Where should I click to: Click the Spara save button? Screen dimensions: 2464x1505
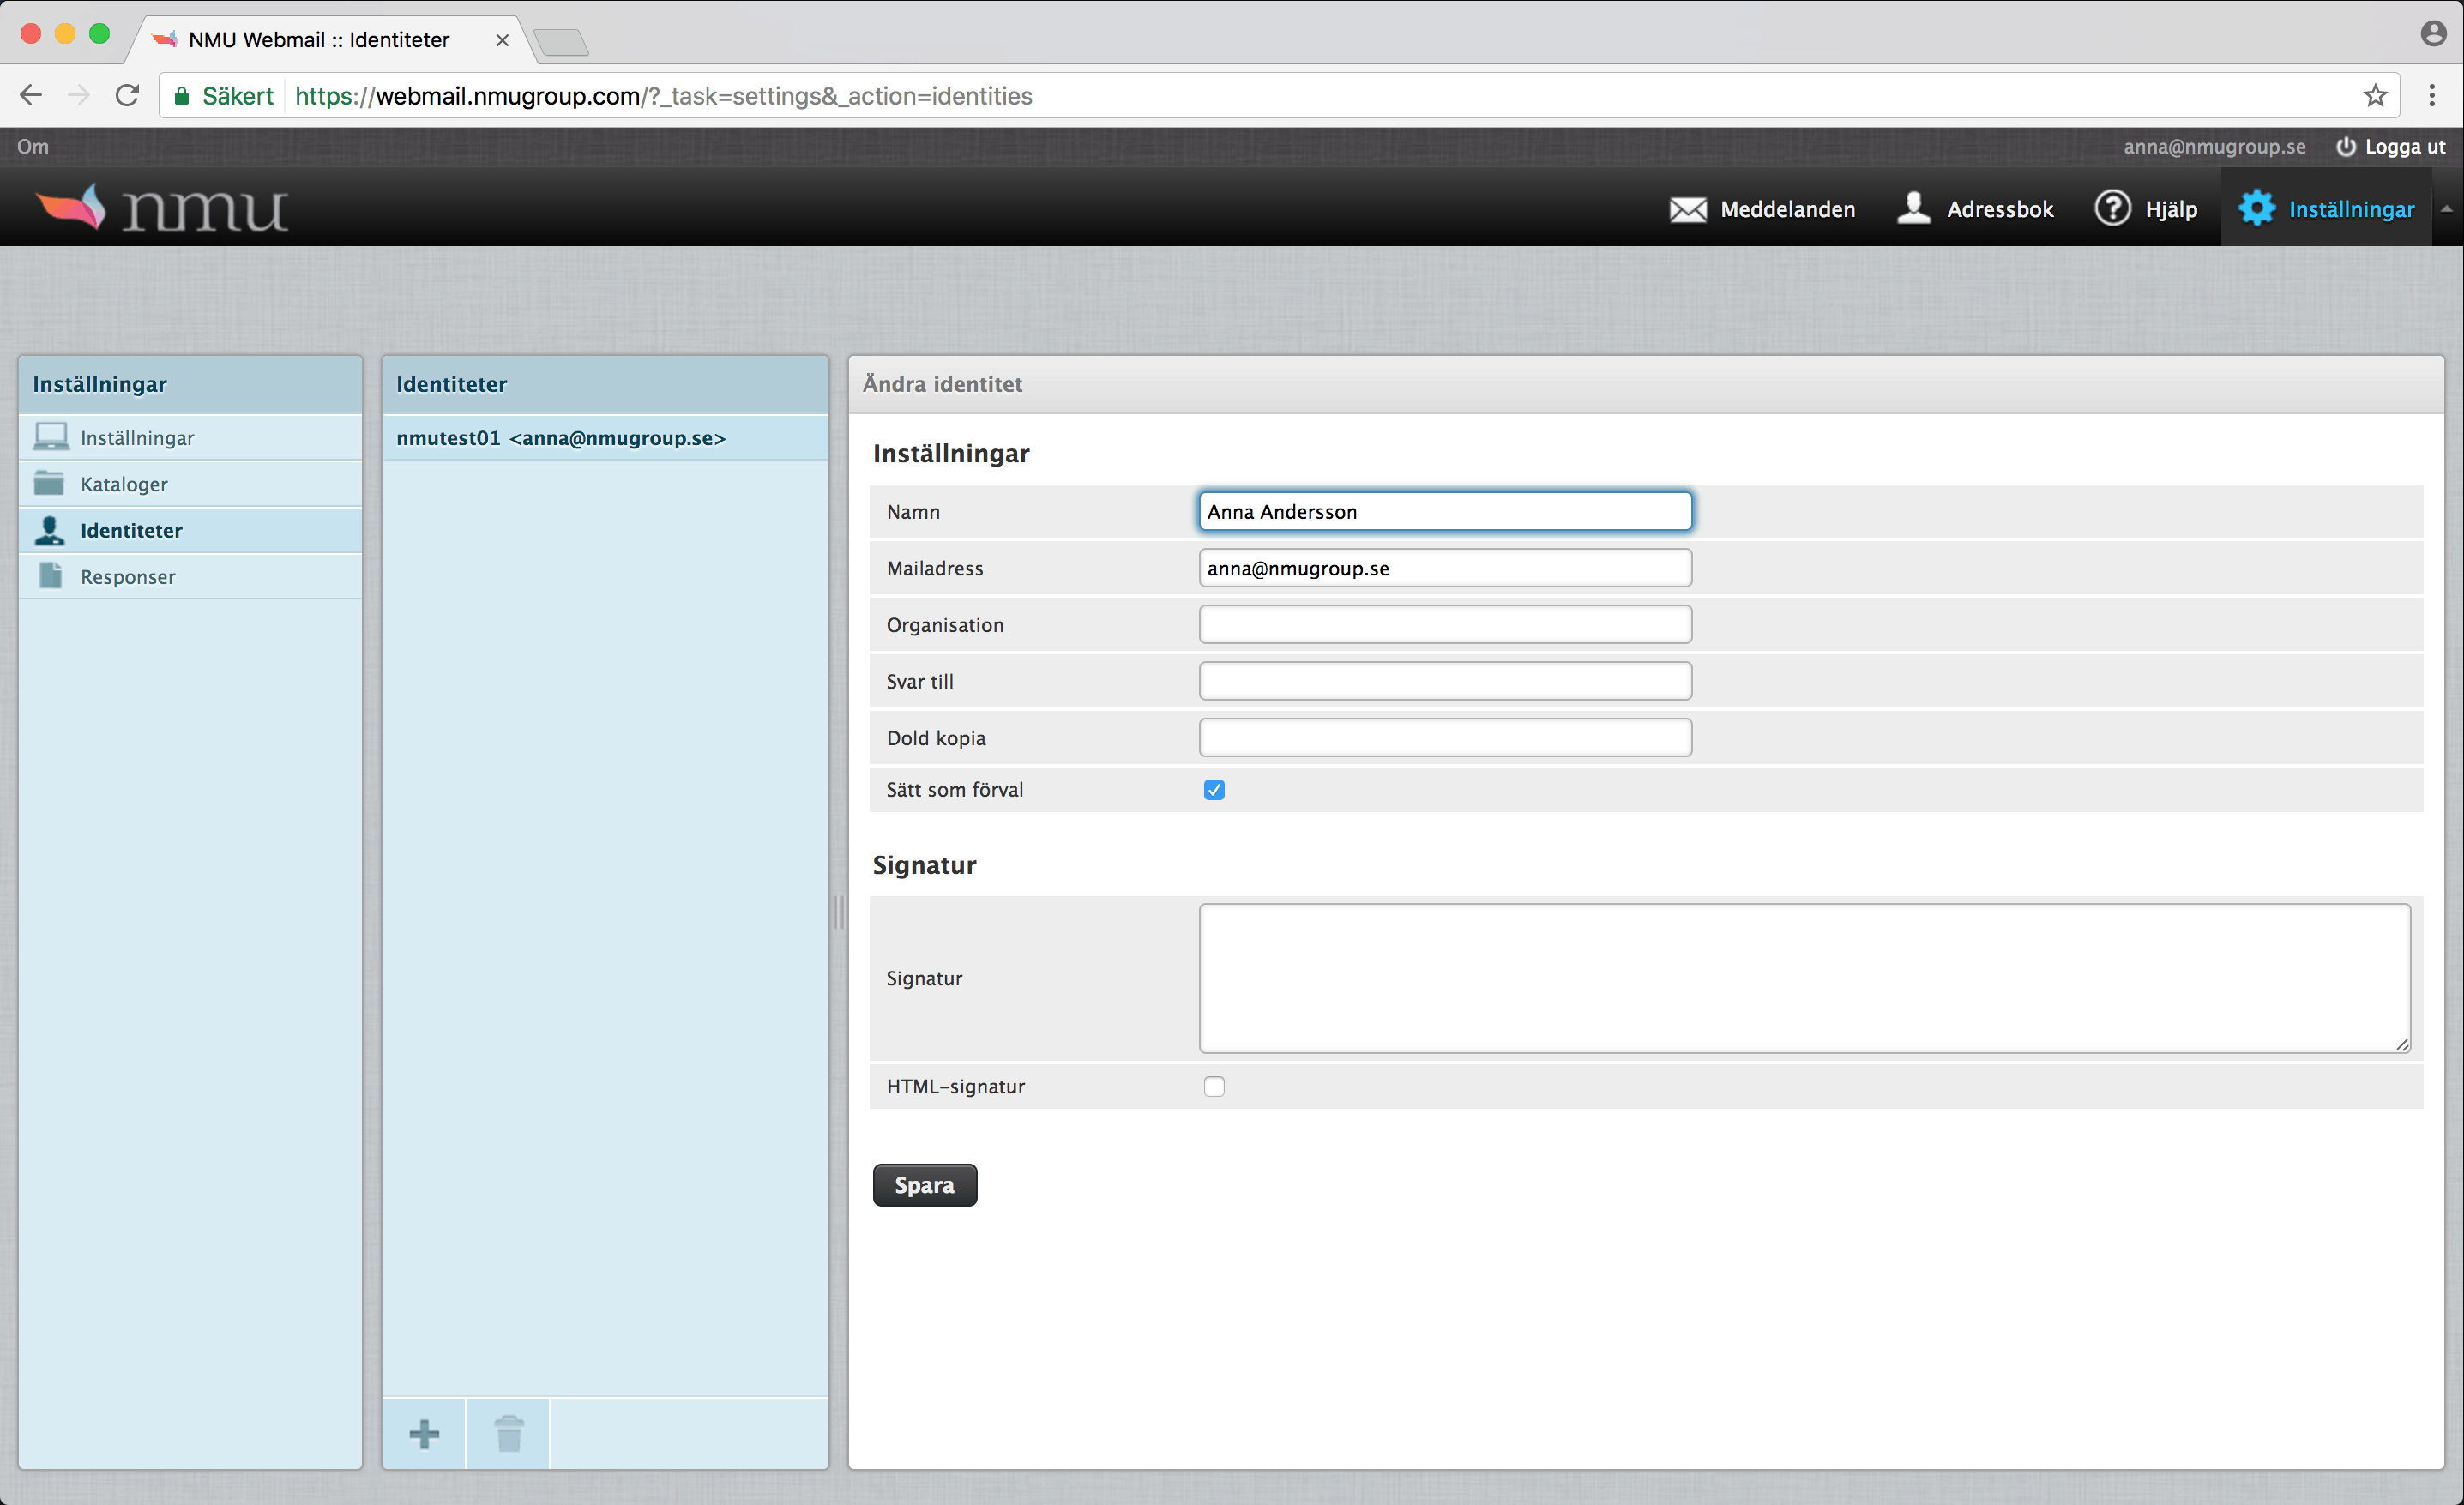[924, 1185]
